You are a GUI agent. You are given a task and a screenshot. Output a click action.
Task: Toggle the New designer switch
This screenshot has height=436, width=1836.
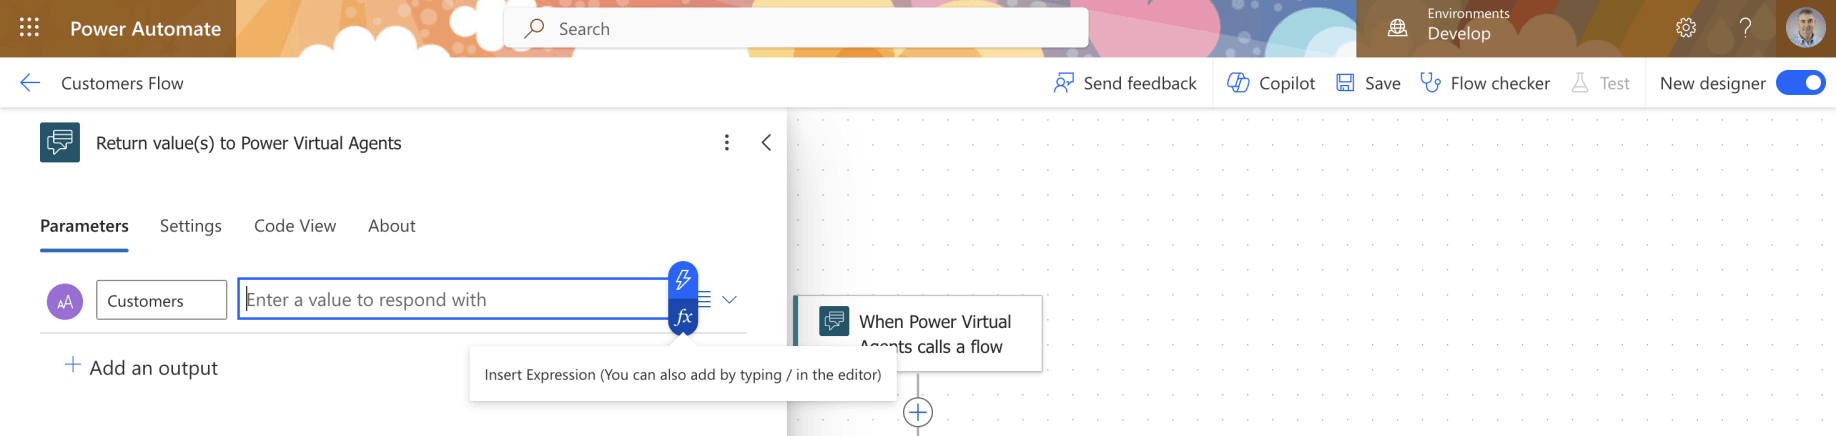click(x=1800, y=83)
